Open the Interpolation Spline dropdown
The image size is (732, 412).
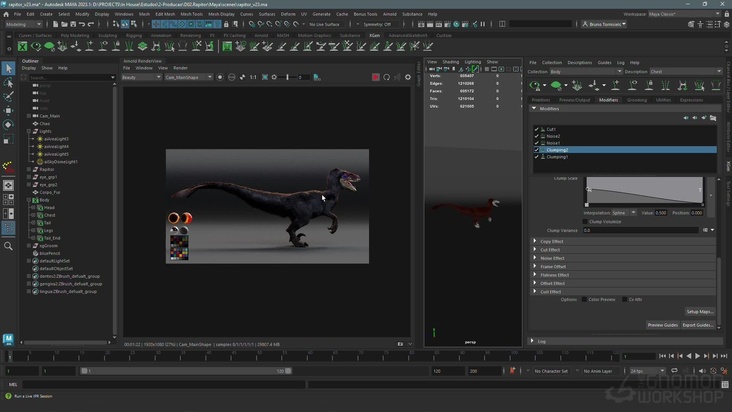point(623,212)
